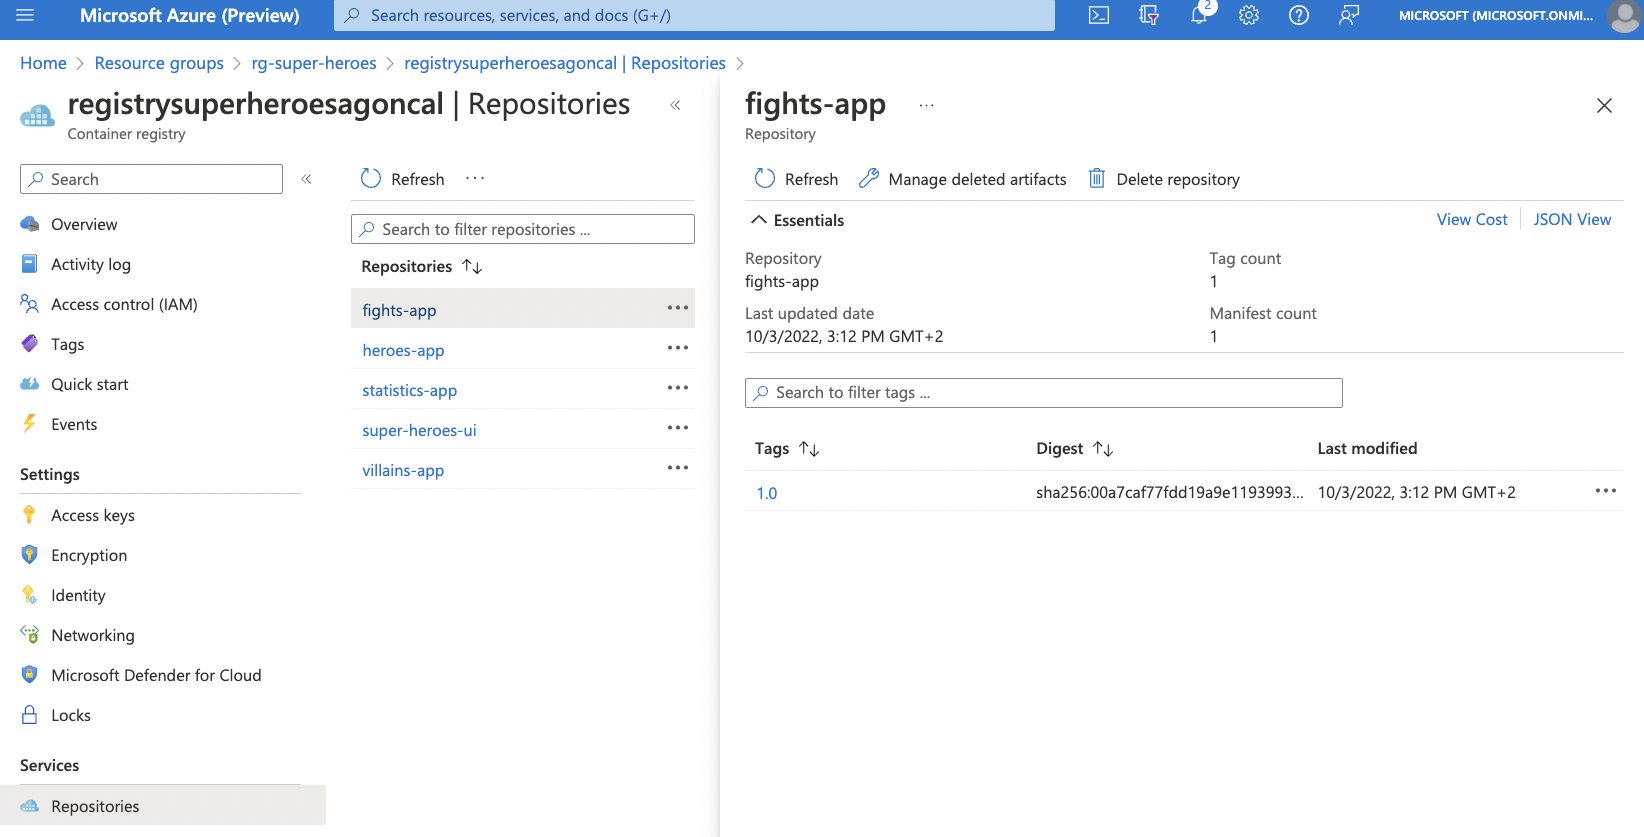The height and width of the screenshot is (837, 1644).
Task: Click the global Azure search bar
Action: point(694,15)
